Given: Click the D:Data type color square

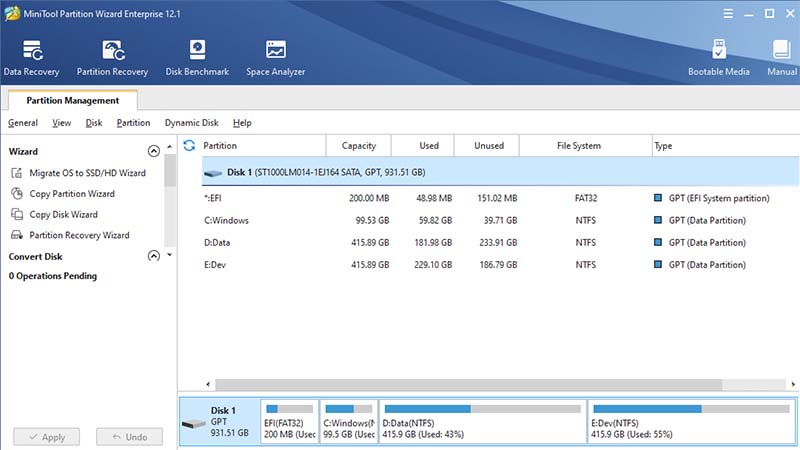Looking at the screenshot, I should (658, 242).
